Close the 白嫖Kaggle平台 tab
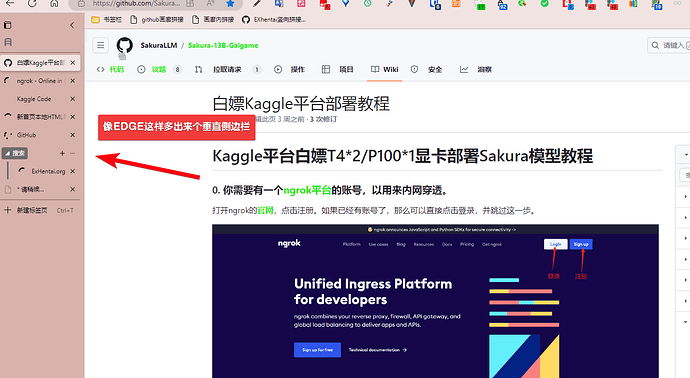Image resolution: width=690 pixels, height=378 pixels. point(73,62)
